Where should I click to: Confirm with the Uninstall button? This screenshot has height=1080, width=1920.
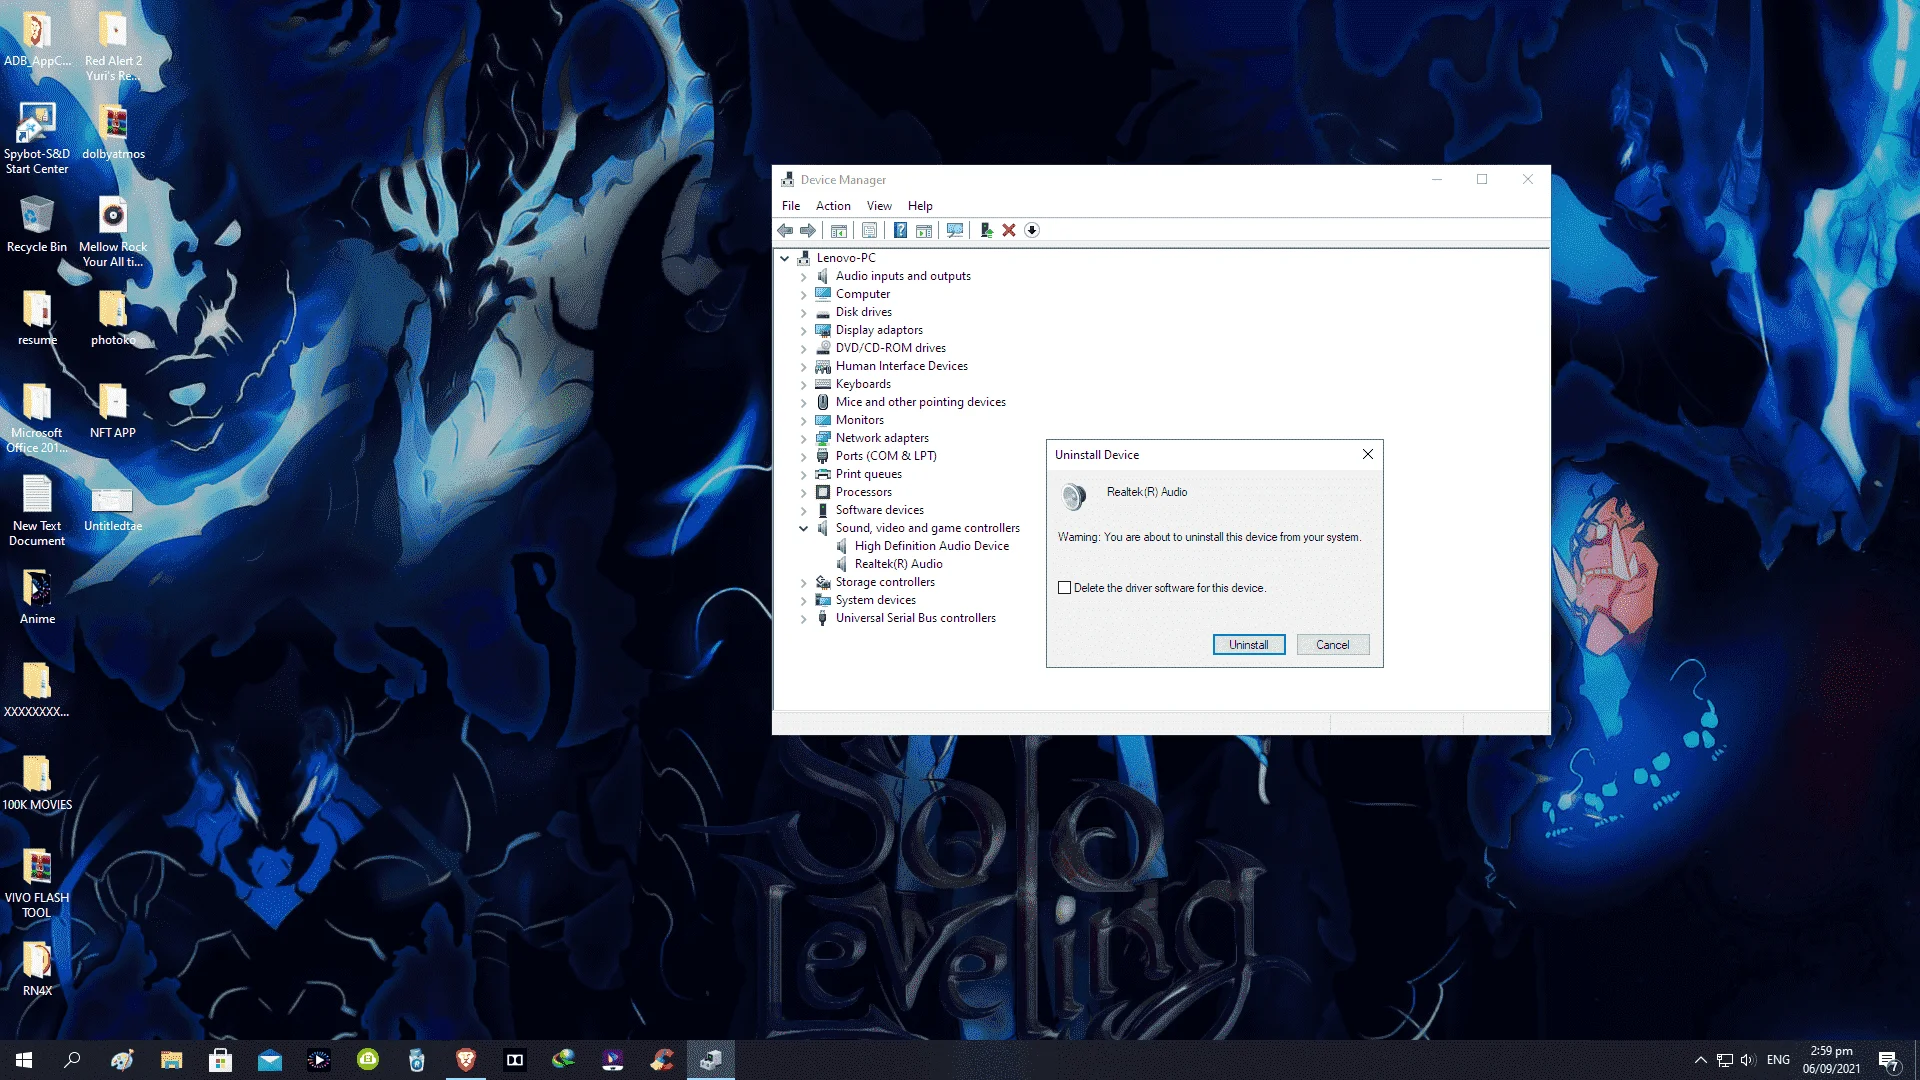[x=1249, y=645]
